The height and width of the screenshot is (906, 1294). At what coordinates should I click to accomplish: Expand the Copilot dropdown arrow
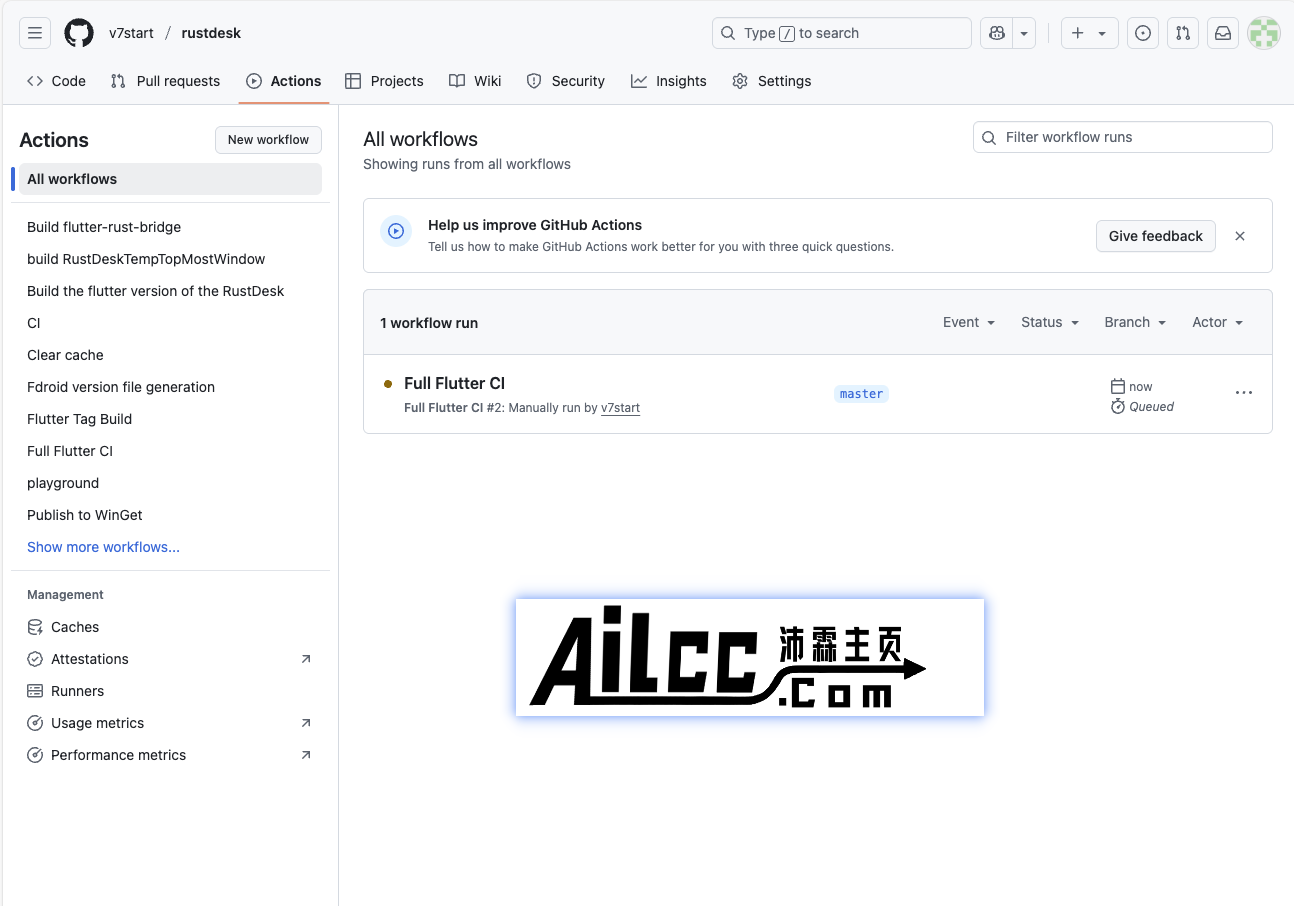(1024, 33)
